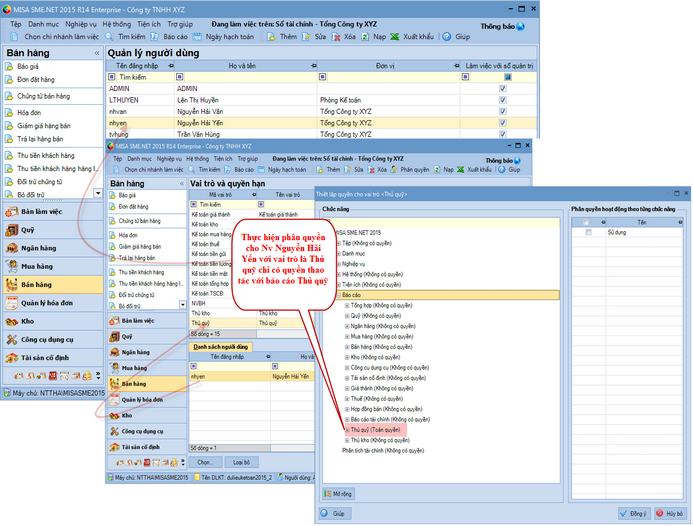
Task: Open dropdown arrow below main Bán hàng list
Action: pos(98,193)
